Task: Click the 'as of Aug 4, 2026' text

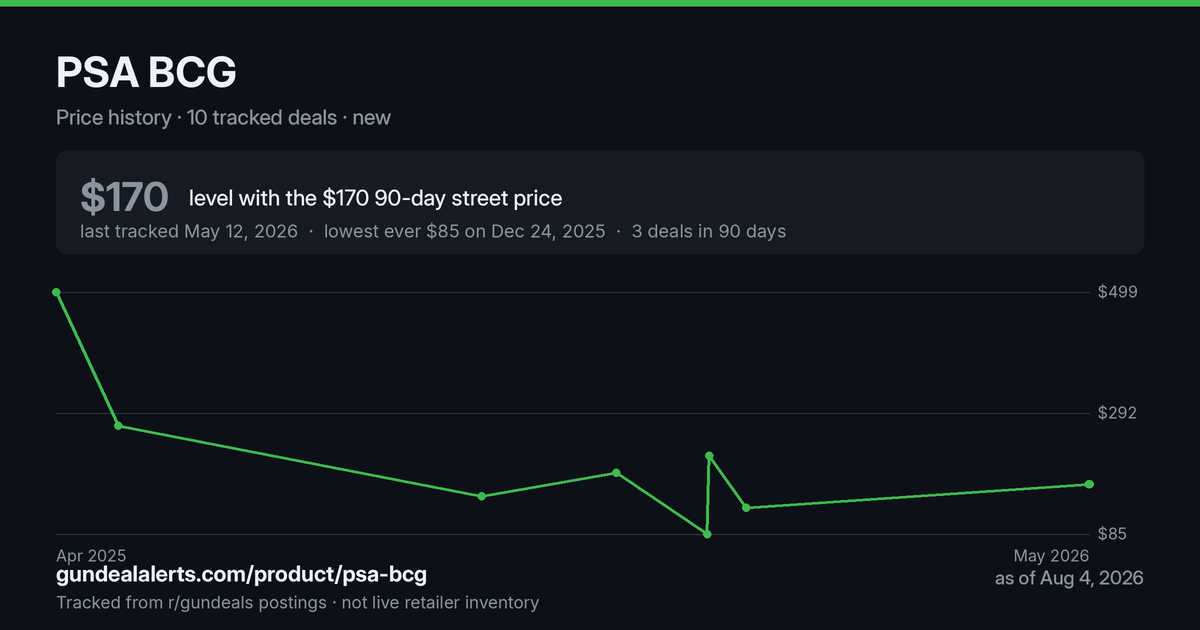Action: coord(1069,578)
